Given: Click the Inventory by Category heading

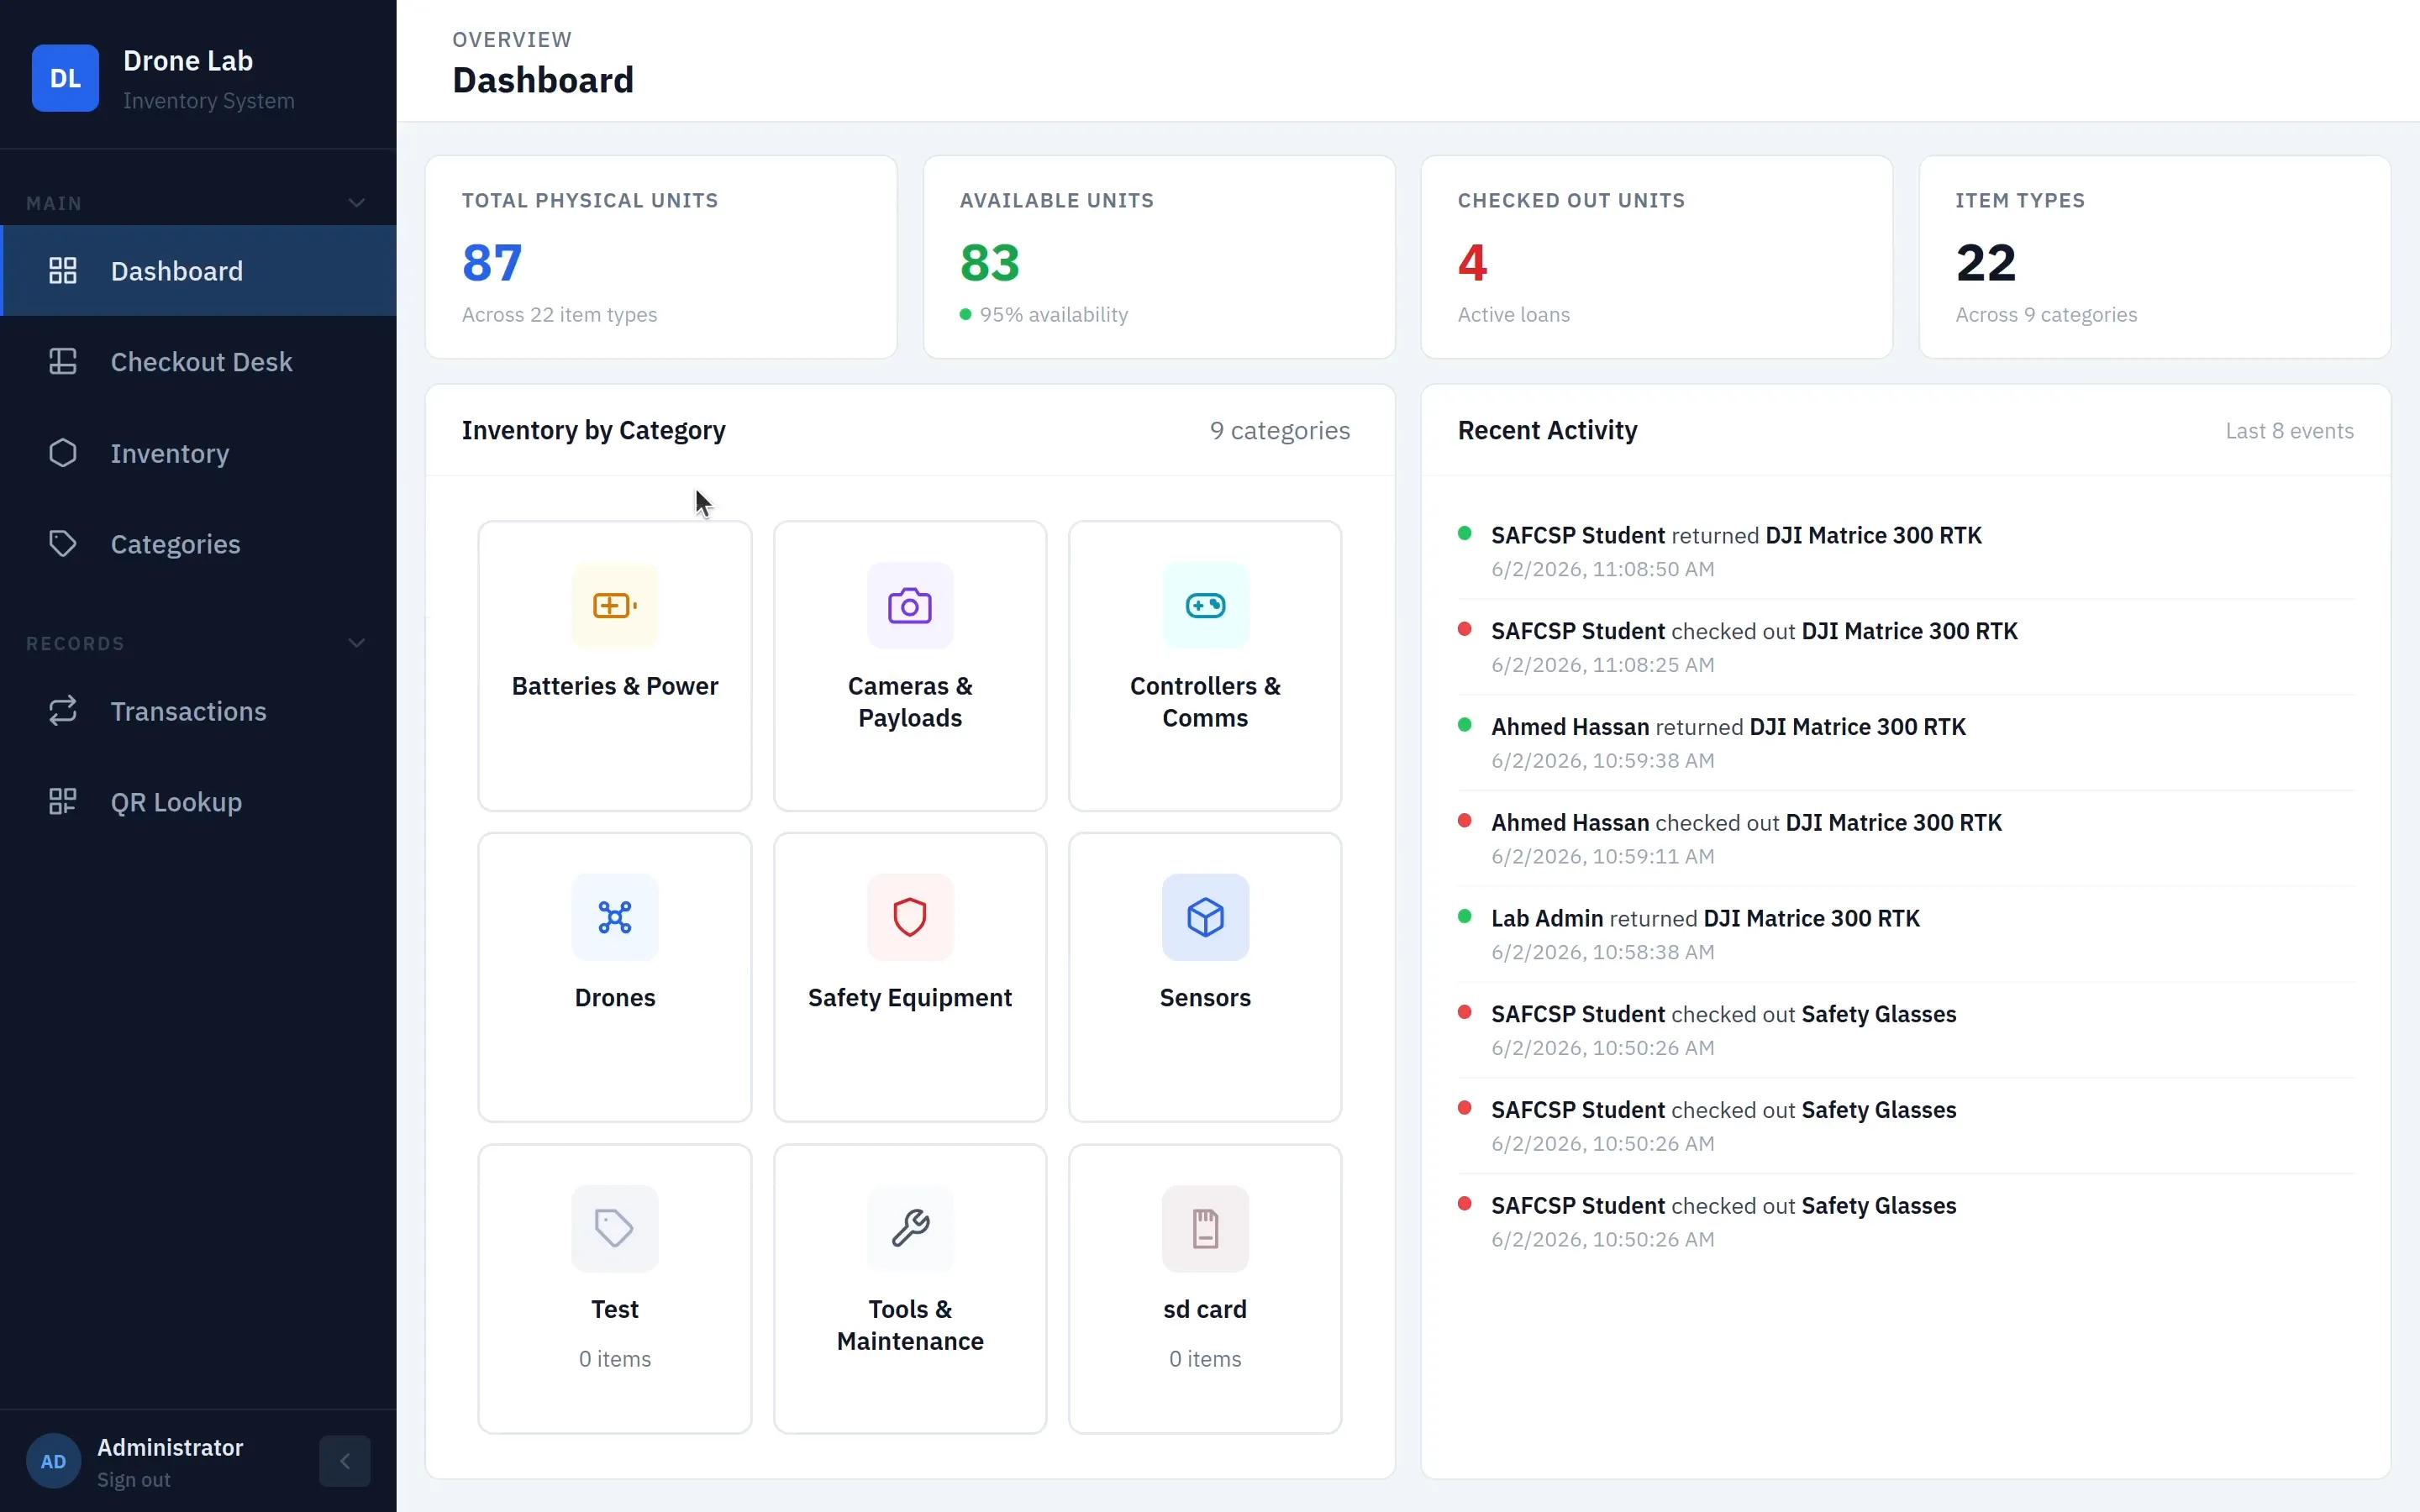Looking at the screenshot, I should 593,431.
